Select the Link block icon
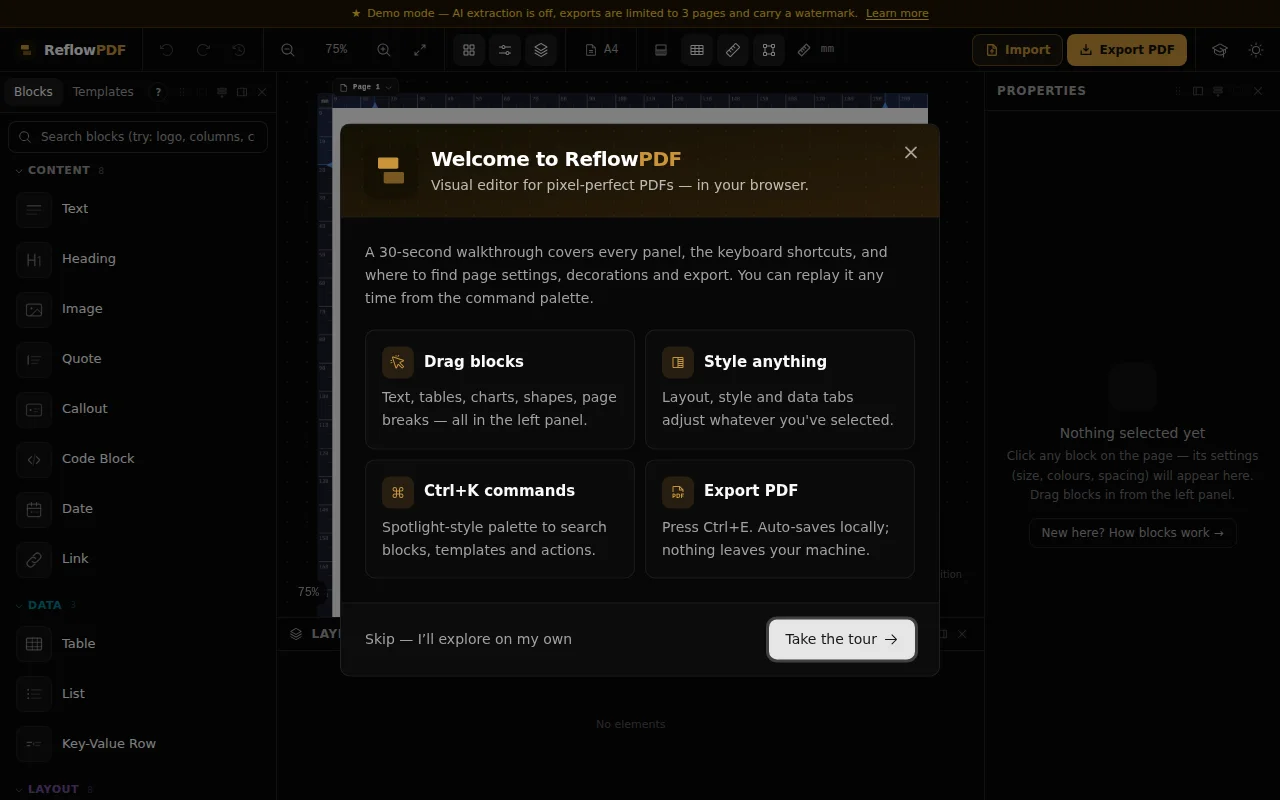 34,559
